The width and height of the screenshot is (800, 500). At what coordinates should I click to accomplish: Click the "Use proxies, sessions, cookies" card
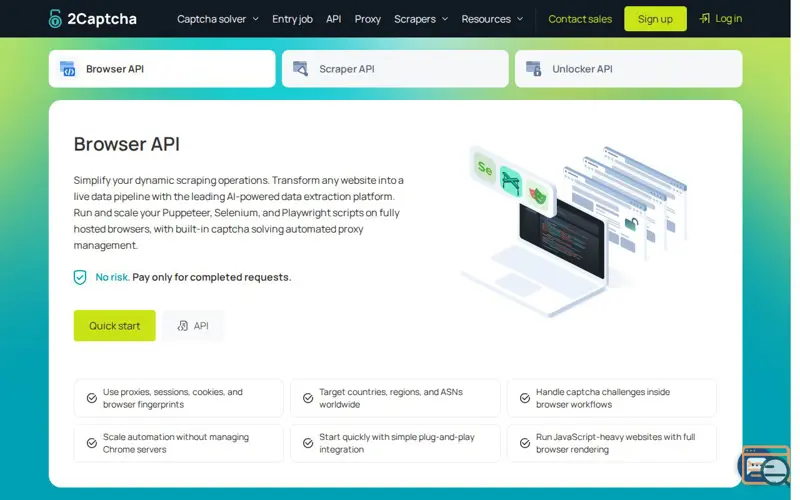179,398
